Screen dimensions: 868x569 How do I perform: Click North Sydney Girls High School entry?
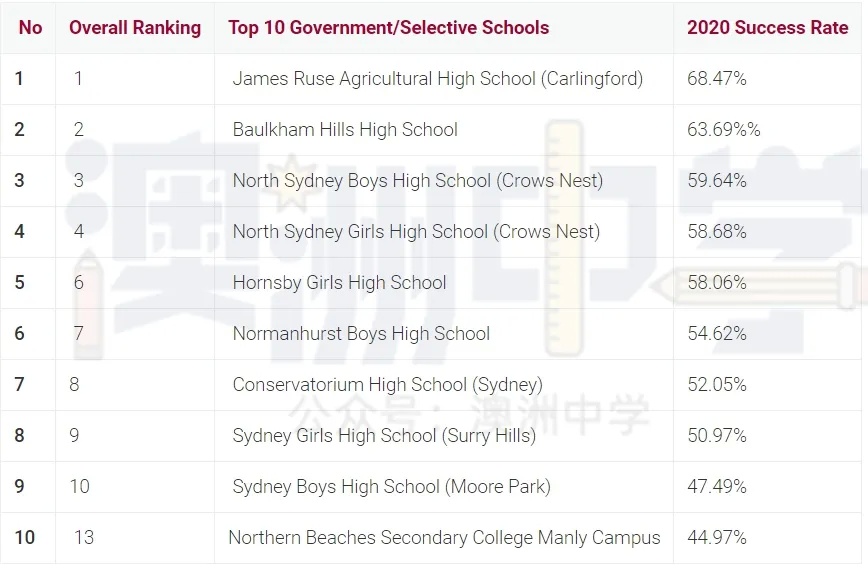pos(416,231)
